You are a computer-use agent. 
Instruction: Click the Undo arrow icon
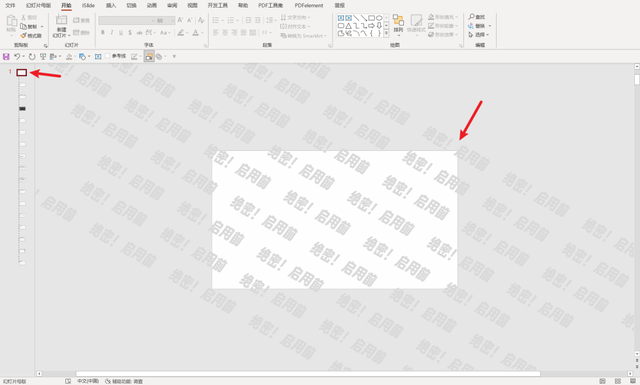pyautogui.click(x=17, y=57)
